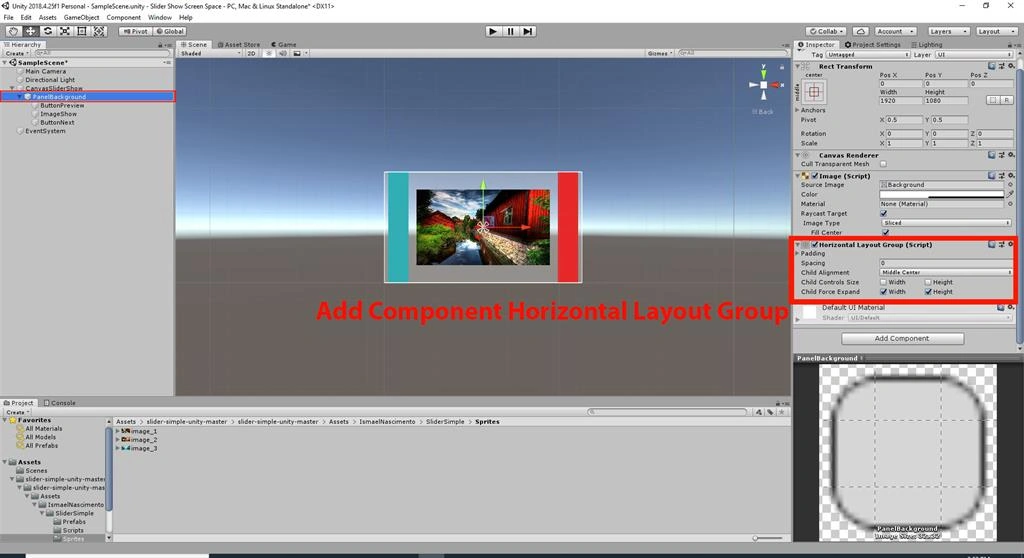The width and height of the screenshot is (1024, 558).
Task: Toggle blueprint mode button
Action: tap(993, 101)
